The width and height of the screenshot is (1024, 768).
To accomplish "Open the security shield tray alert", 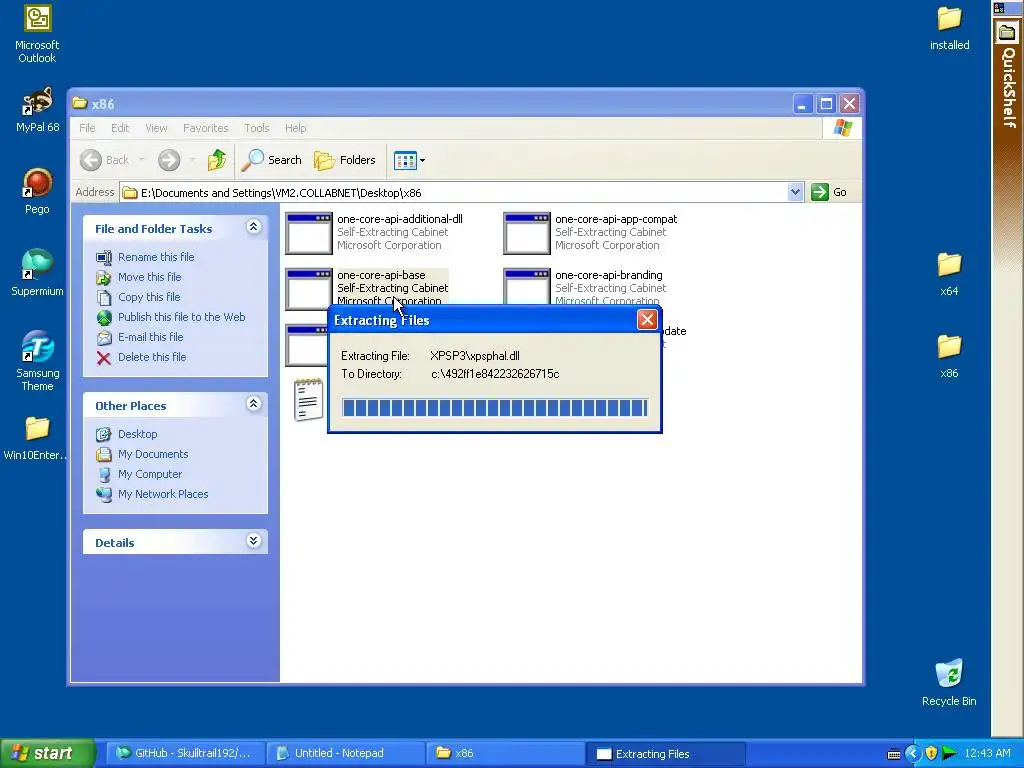I will [931, 754].
